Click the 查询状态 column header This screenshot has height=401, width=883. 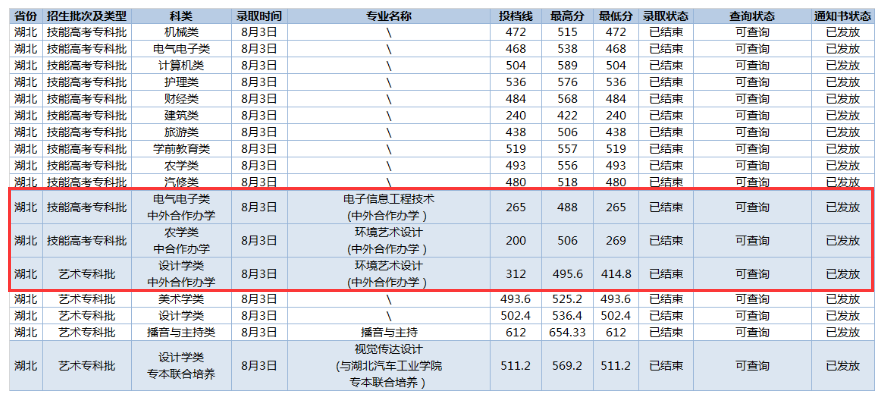[x=752, y=16]
